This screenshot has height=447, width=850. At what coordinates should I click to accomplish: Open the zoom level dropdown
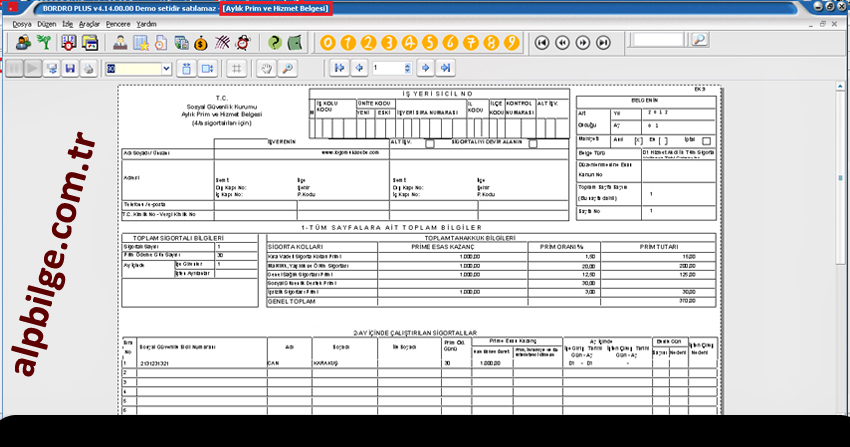point(165,68)
